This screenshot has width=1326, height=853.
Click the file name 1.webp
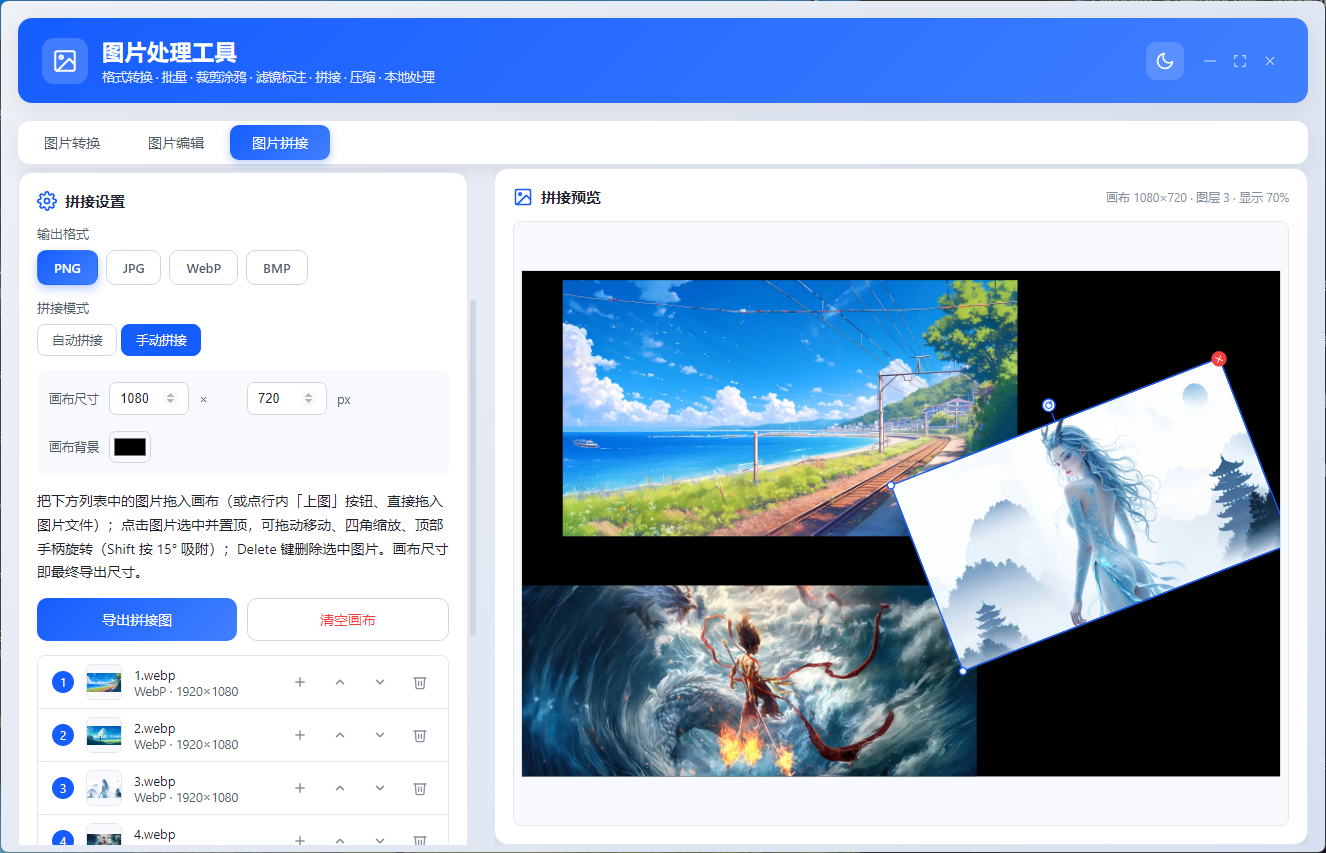[155, 675]
